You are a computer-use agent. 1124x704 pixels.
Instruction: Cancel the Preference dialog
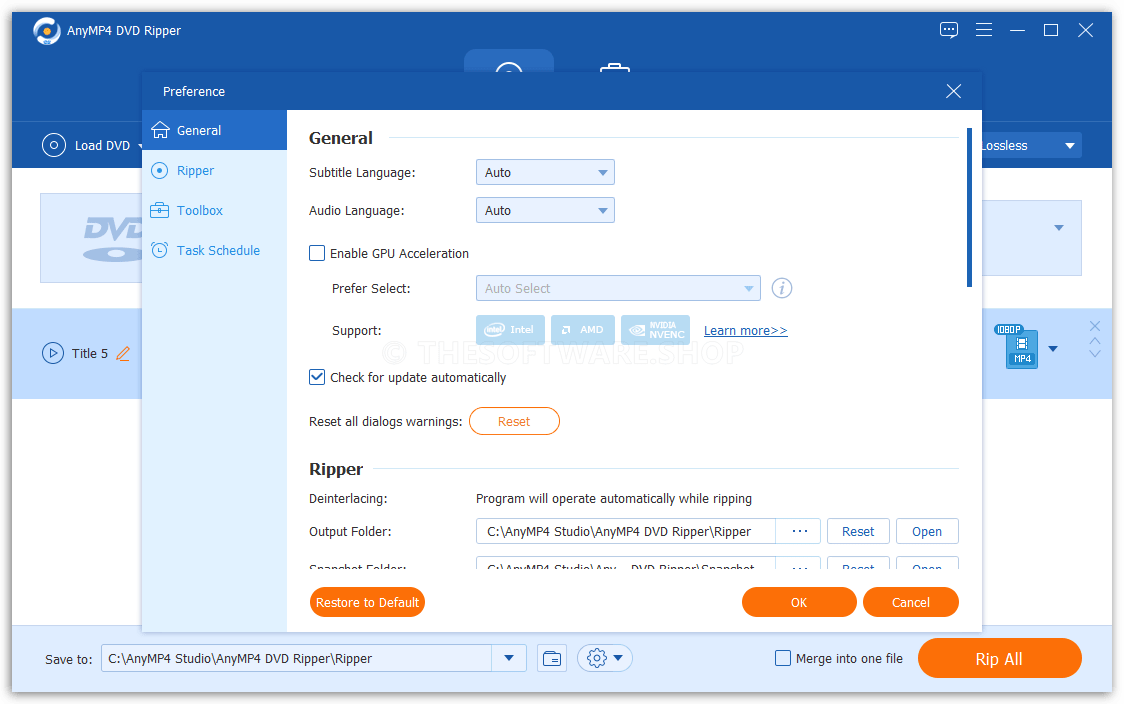point(910,602)
